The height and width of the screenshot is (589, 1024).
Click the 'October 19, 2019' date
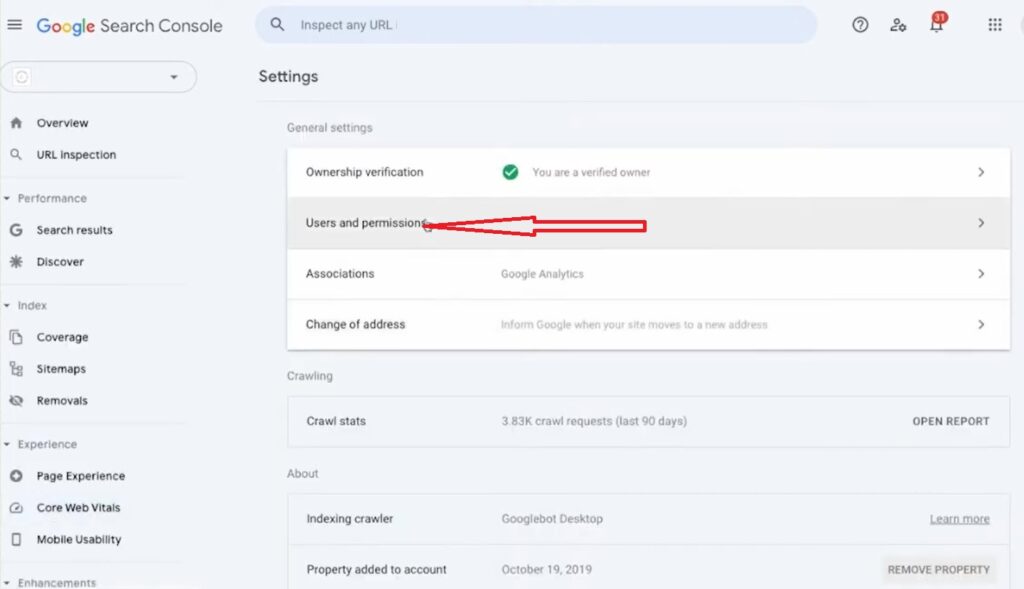point(547,569)
